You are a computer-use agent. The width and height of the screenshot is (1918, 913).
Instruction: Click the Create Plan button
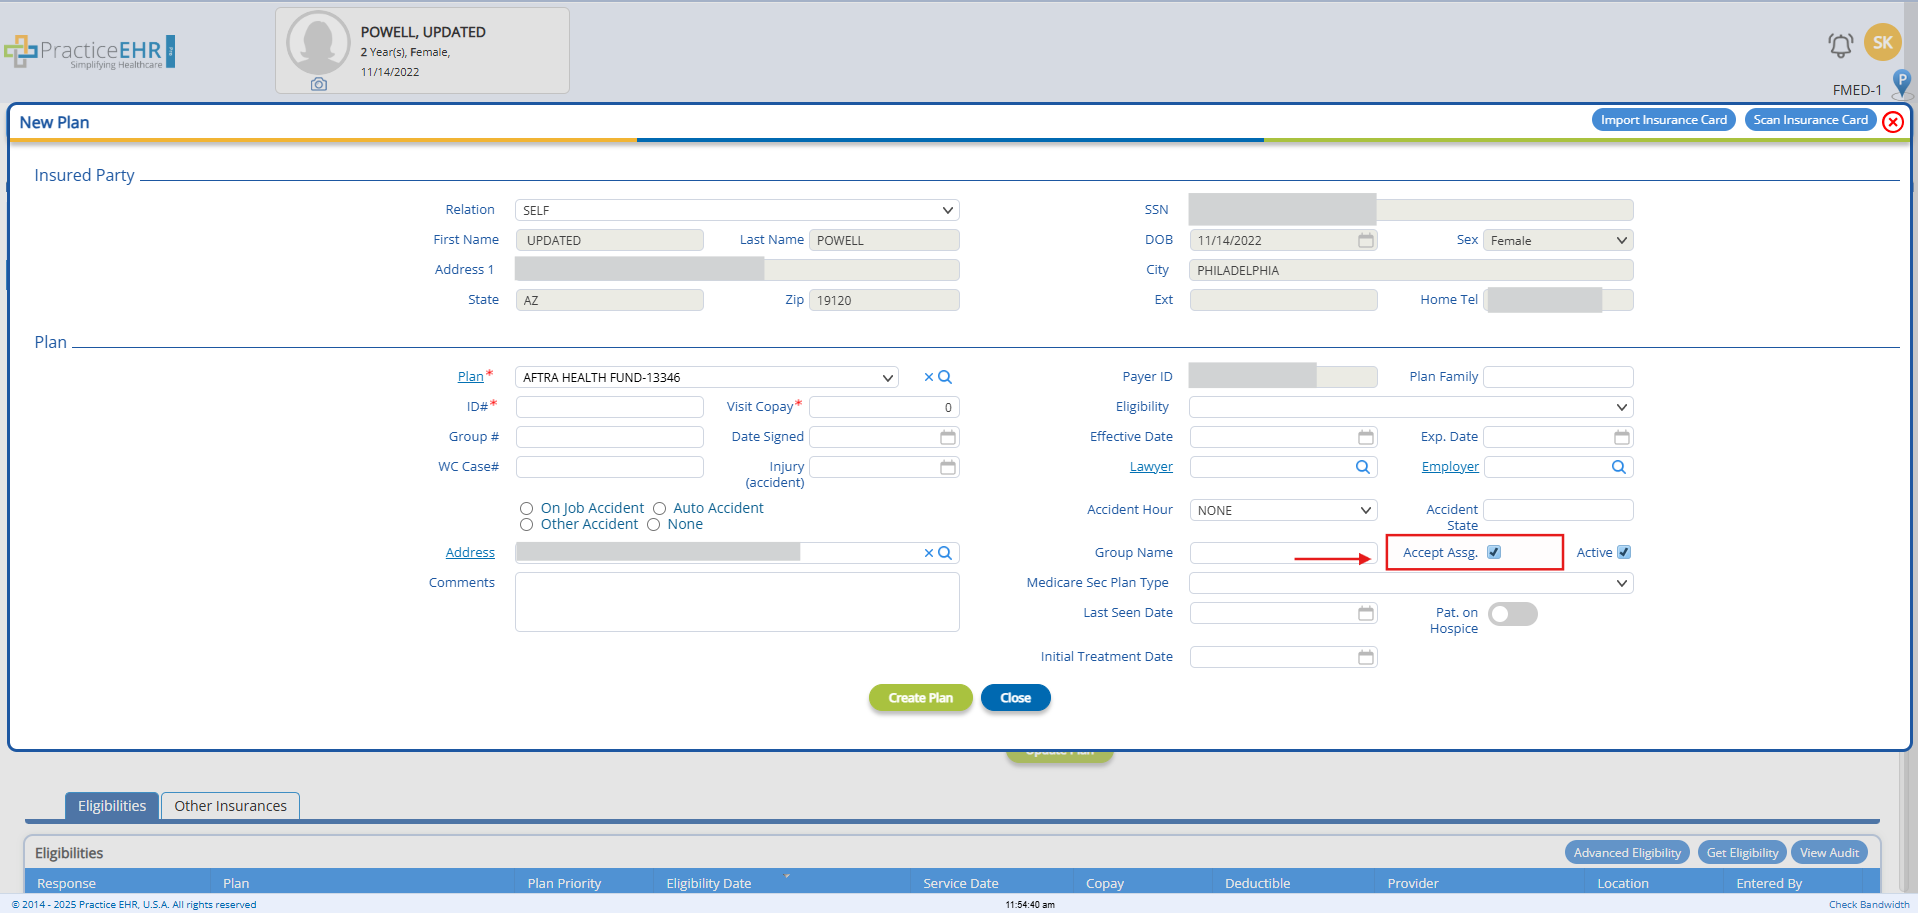click(920, 698)
